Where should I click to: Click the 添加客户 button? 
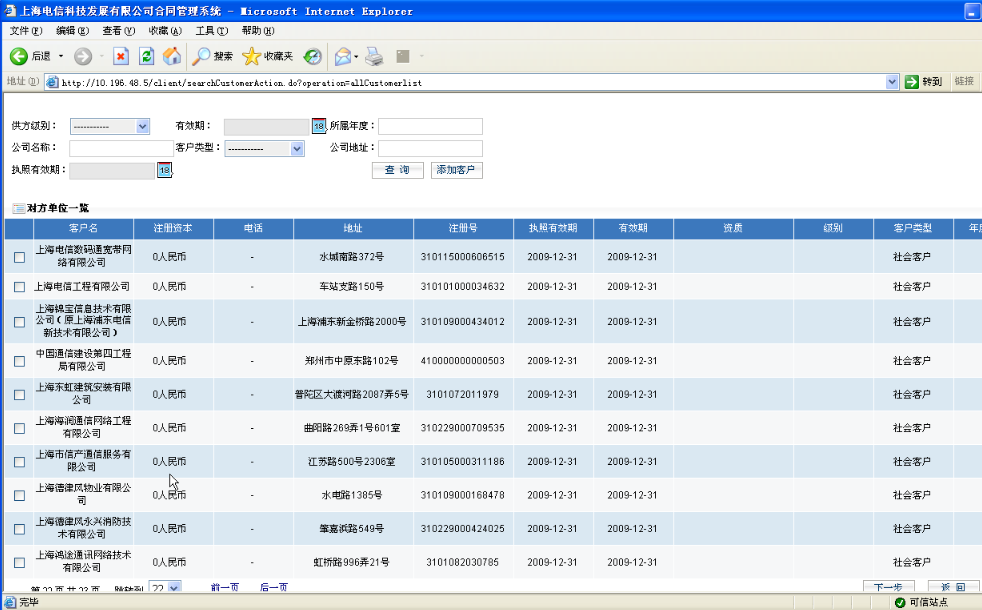tap(457, 170)
